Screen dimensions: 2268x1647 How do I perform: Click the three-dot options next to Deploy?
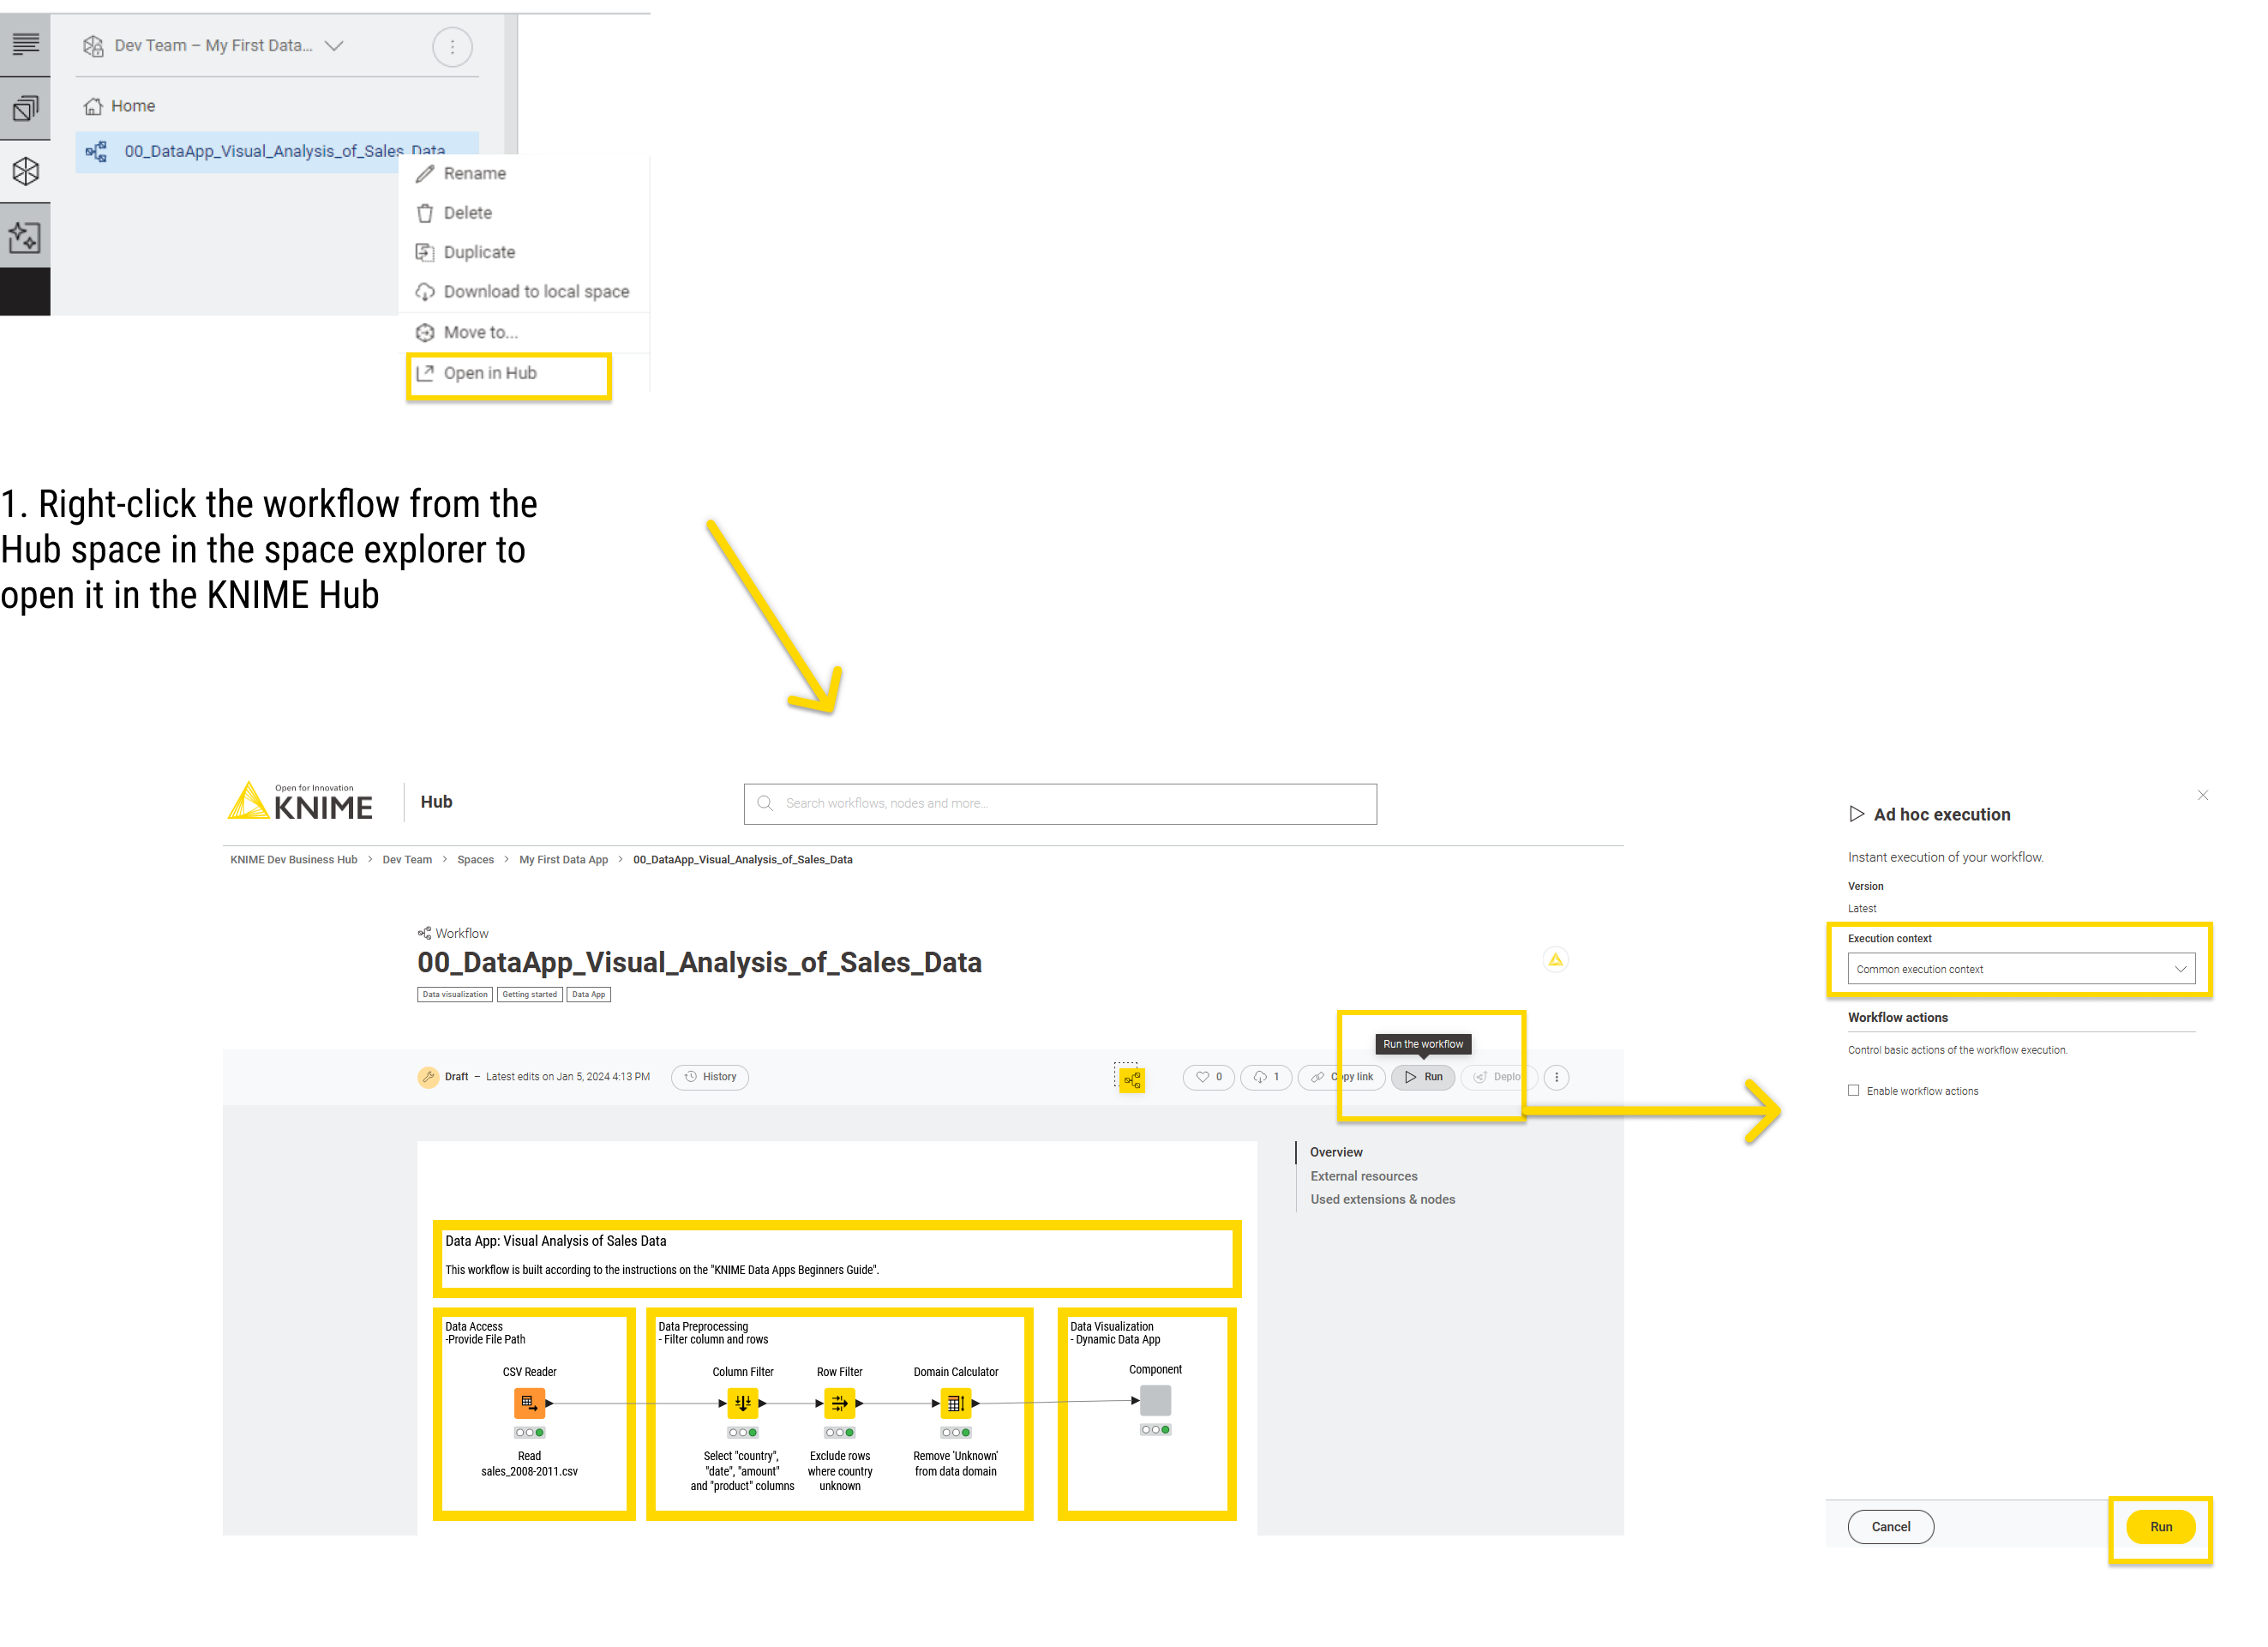pos(1556,1077)
